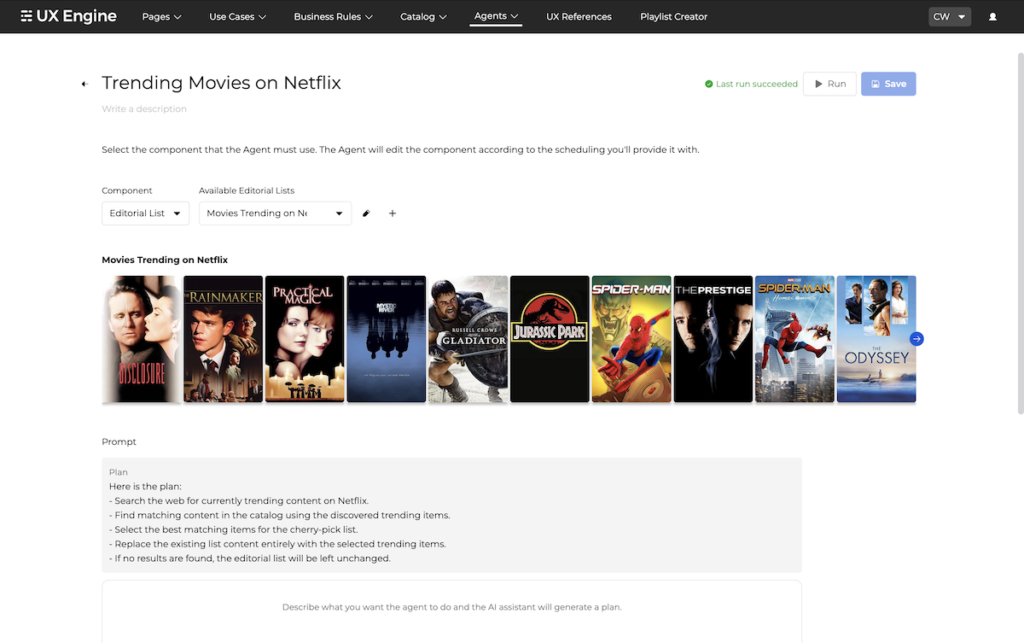
Task: Edit the editorial list with pencil icon
Action: pyautogui.click(x=366, y=213)
